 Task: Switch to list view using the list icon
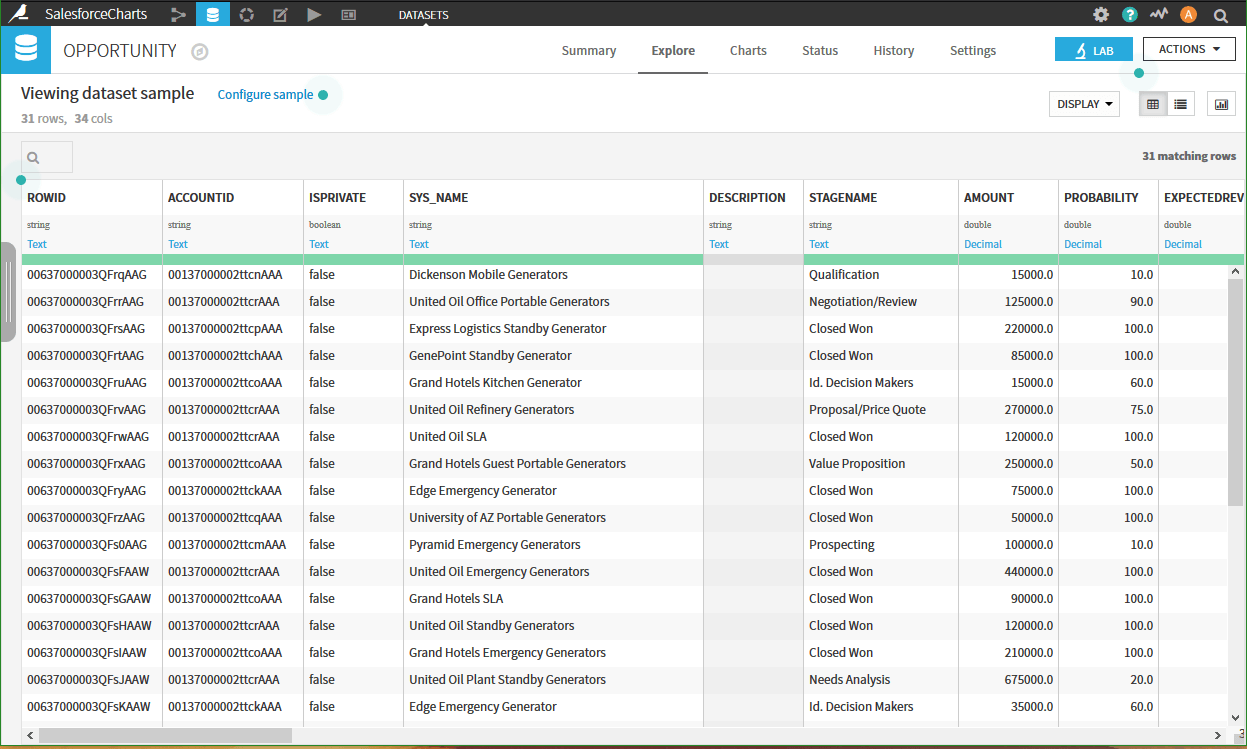(1181, 103)
